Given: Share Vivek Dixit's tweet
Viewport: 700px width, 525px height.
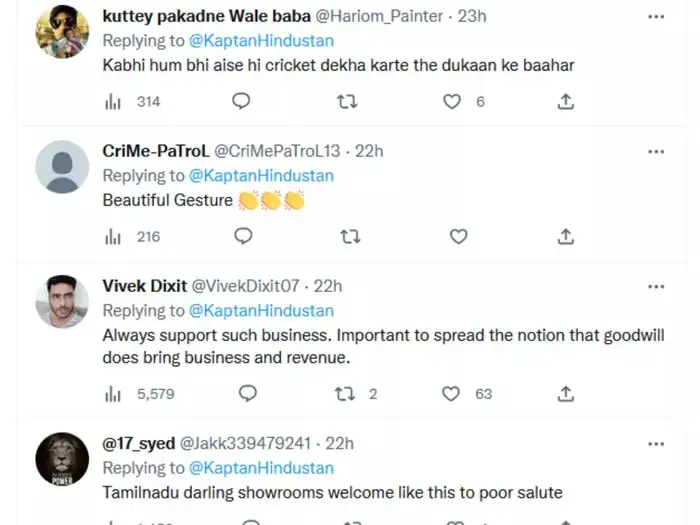Looking at the screenshot, I should coord(565,394).
